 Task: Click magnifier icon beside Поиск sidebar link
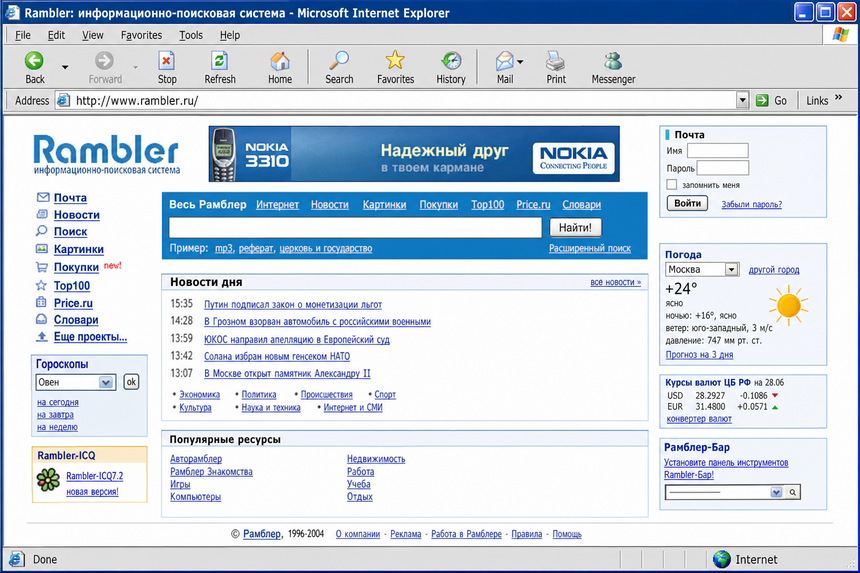[x=42, y=231]
